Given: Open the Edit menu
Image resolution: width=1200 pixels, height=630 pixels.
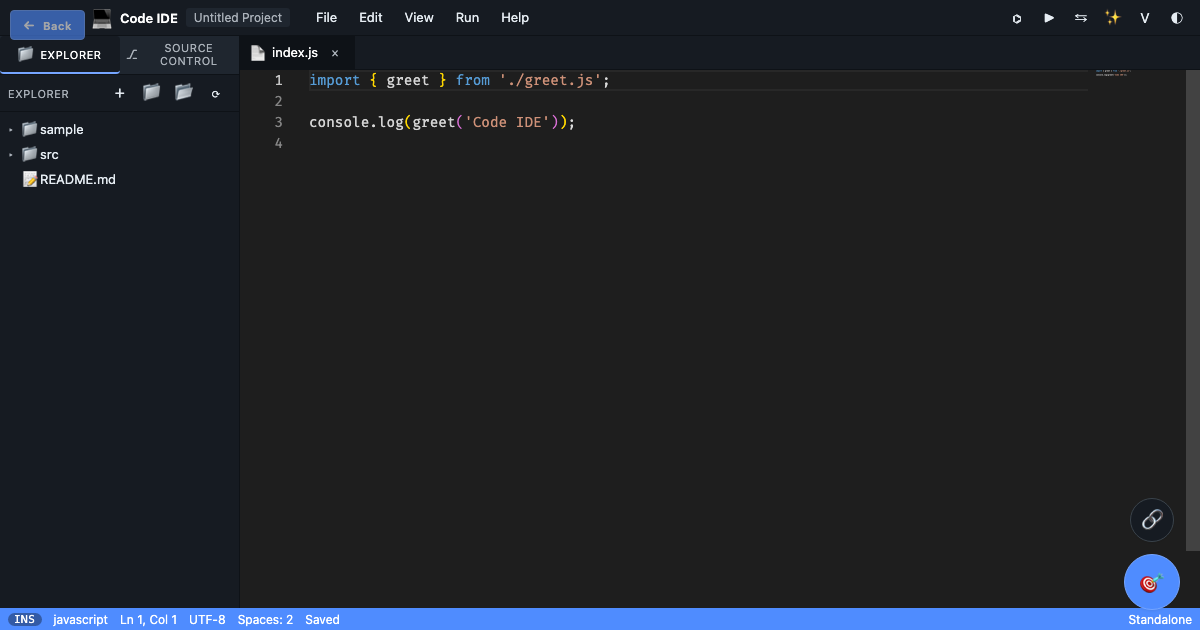Looking at the screenshot, I should click(371, 18).
